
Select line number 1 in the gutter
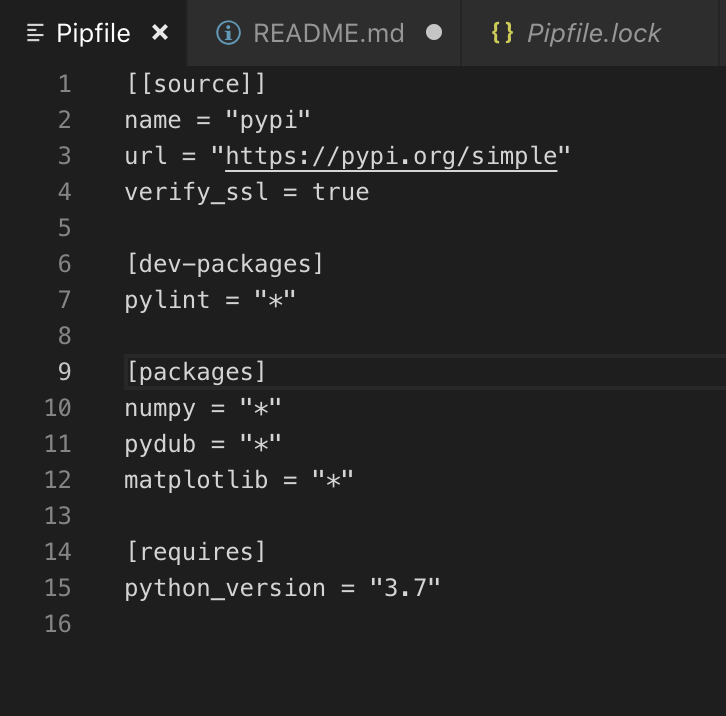65,84
